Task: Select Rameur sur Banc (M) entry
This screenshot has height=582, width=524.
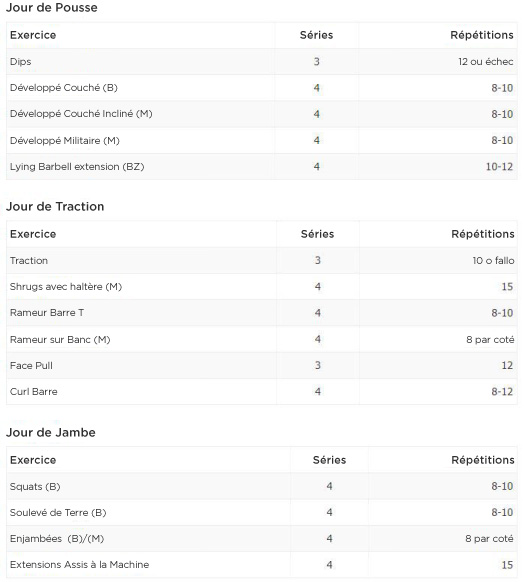Action: click(262, 339)
